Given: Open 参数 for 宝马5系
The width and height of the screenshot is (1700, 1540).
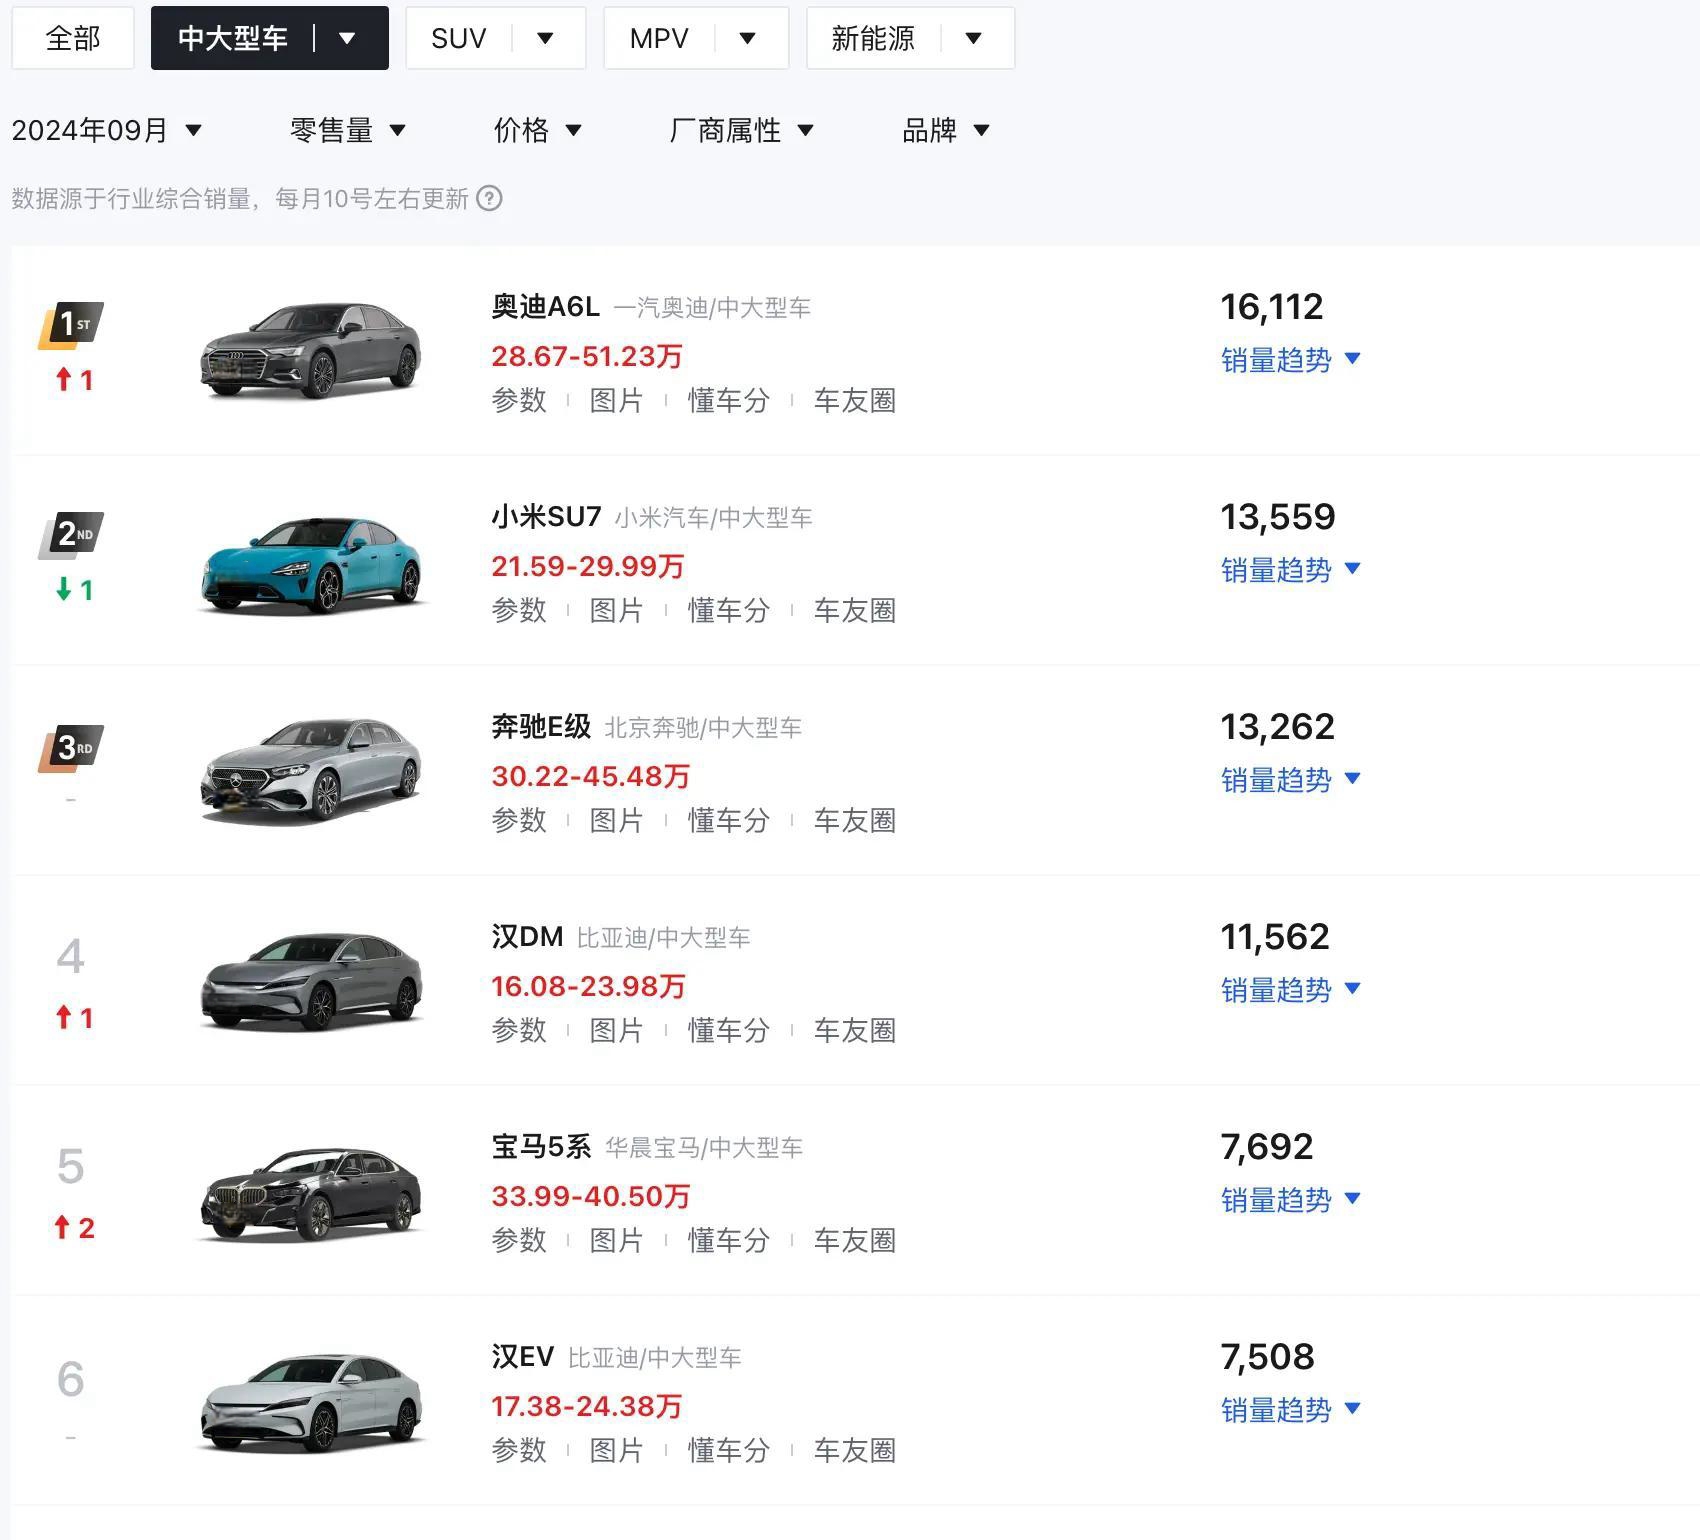Looking at the screenshot, I should pos(519,1240).
